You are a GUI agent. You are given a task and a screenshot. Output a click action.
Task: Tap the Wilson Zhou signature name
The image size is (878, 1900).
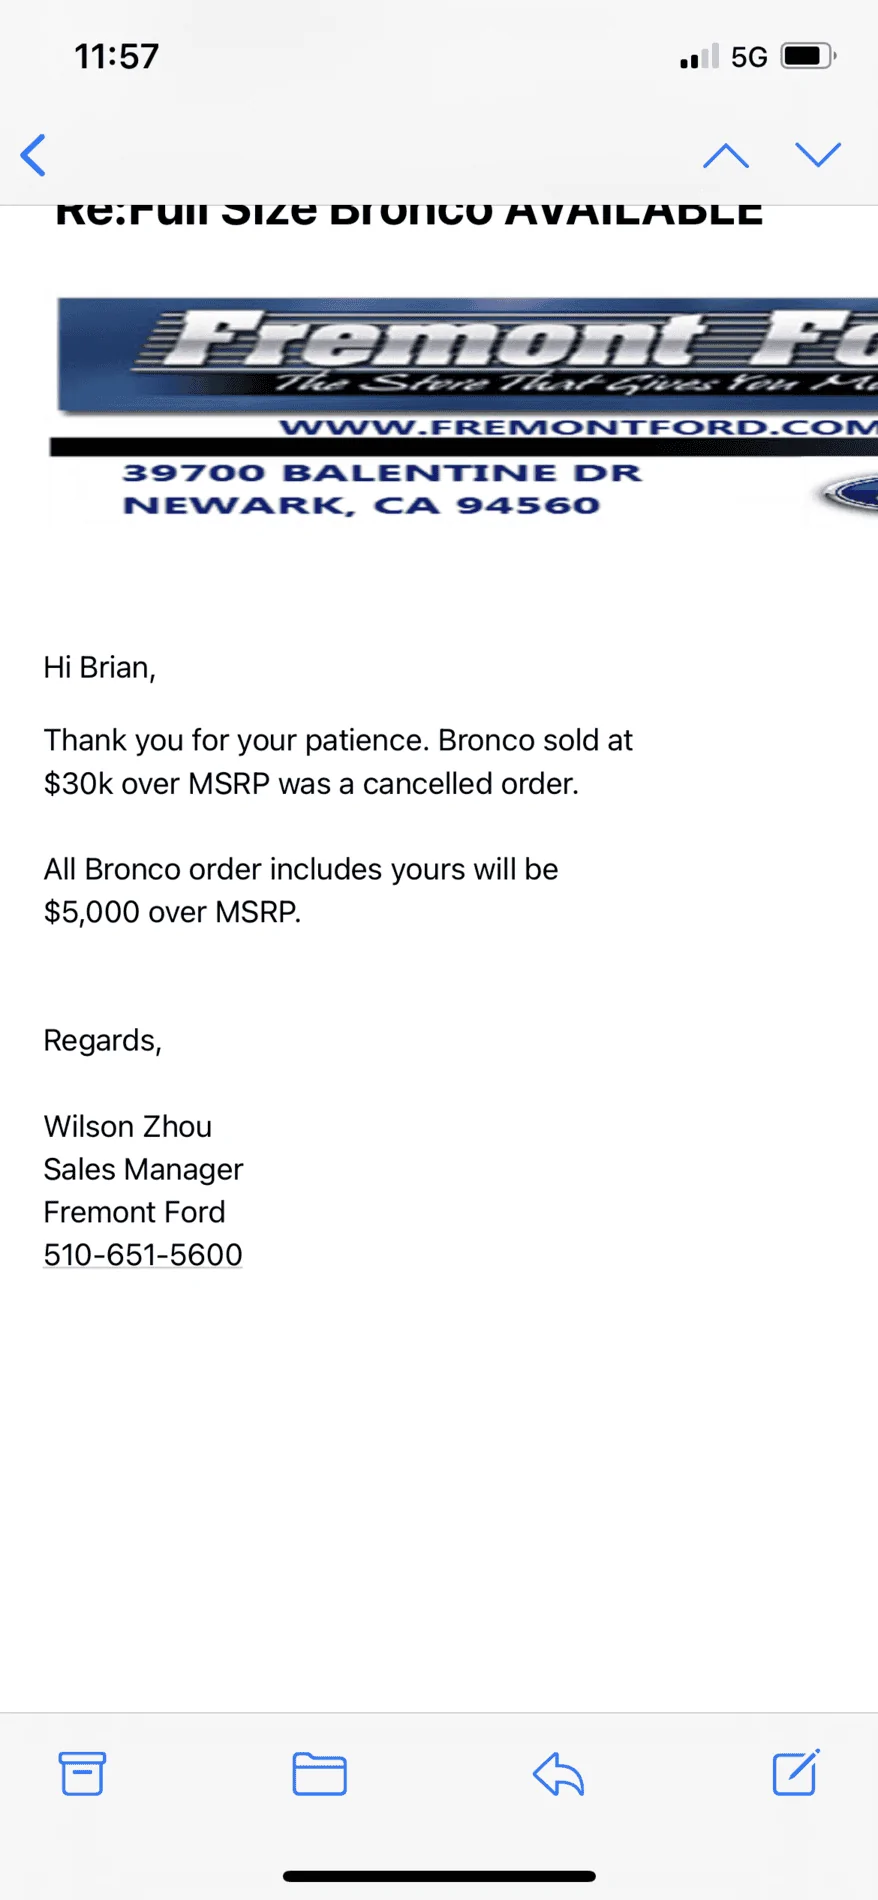pyautogui.click(x=128, y=1126)
